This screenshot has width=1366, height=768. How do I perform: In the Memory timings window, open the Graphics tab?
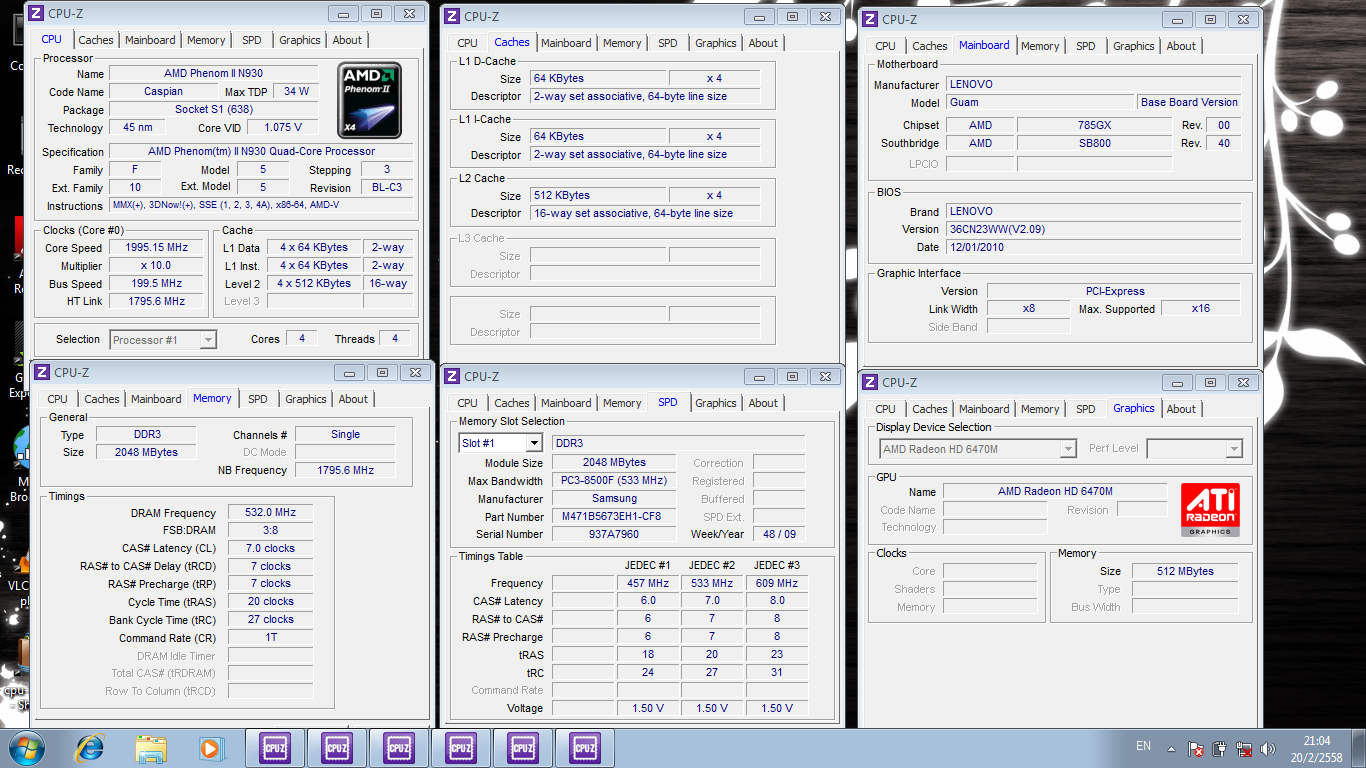click(x=306, y=399)
